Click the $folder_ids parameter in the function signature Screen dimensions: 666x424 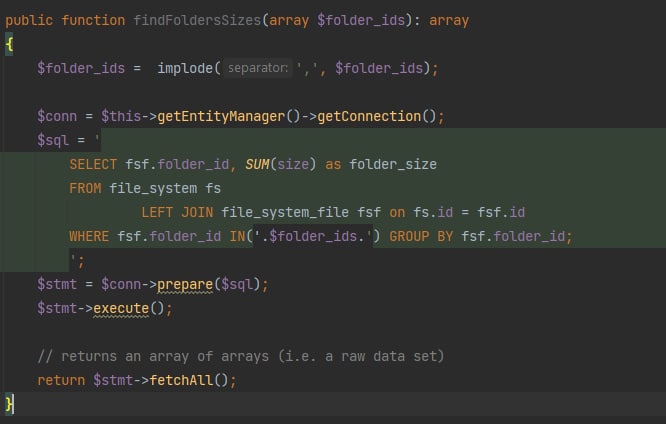click(361, 20)
